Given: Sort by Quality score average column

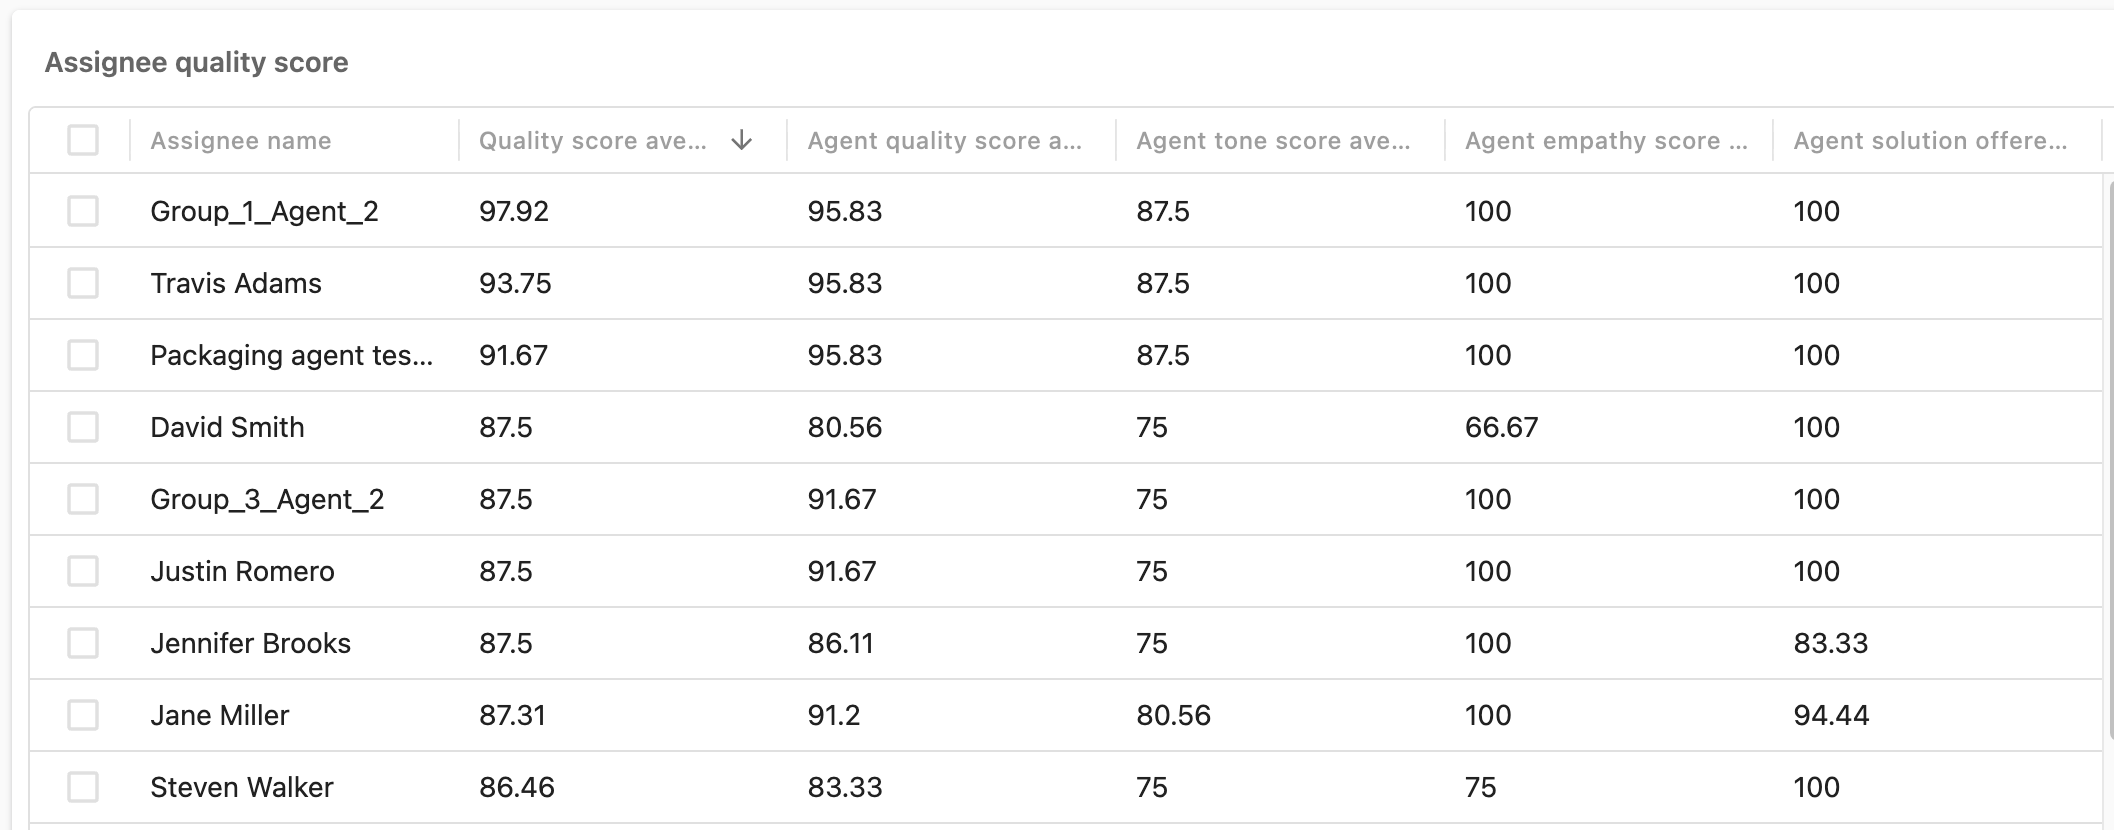Looking at the screenshot, I should 592,141.
